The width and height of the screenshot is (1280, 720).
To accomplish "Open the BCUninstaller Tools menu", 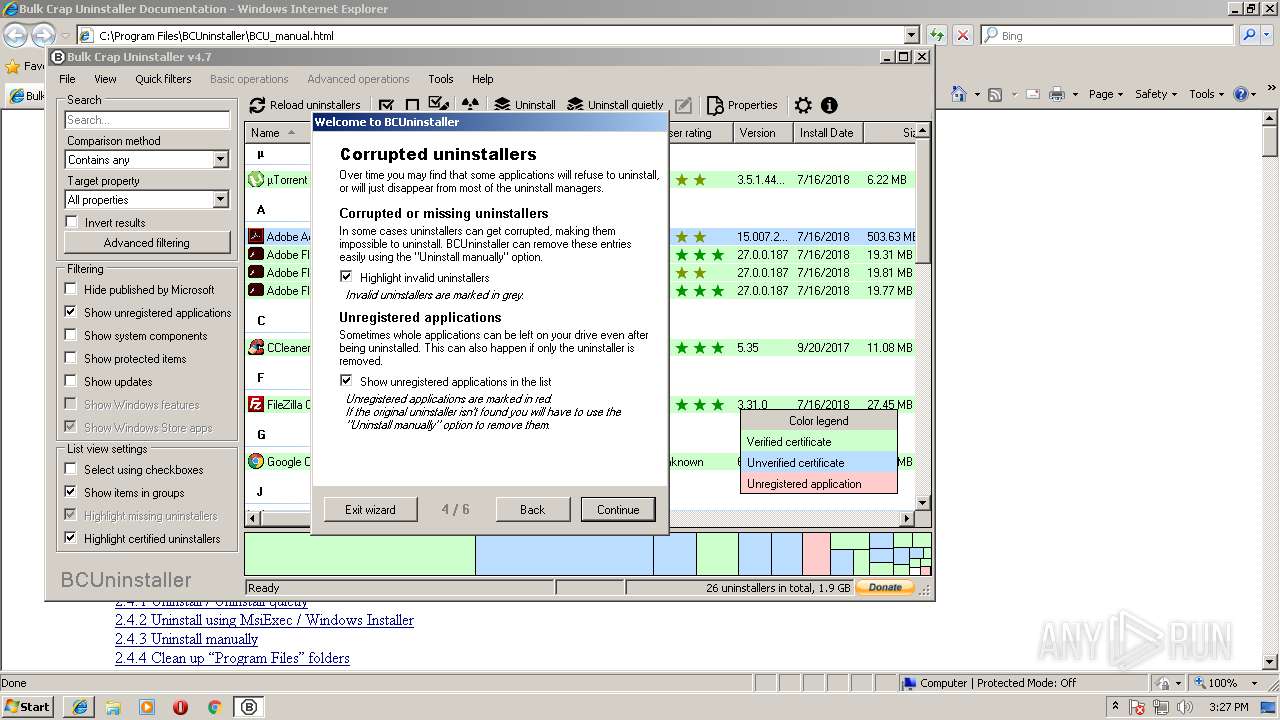I will pos(441,79).
